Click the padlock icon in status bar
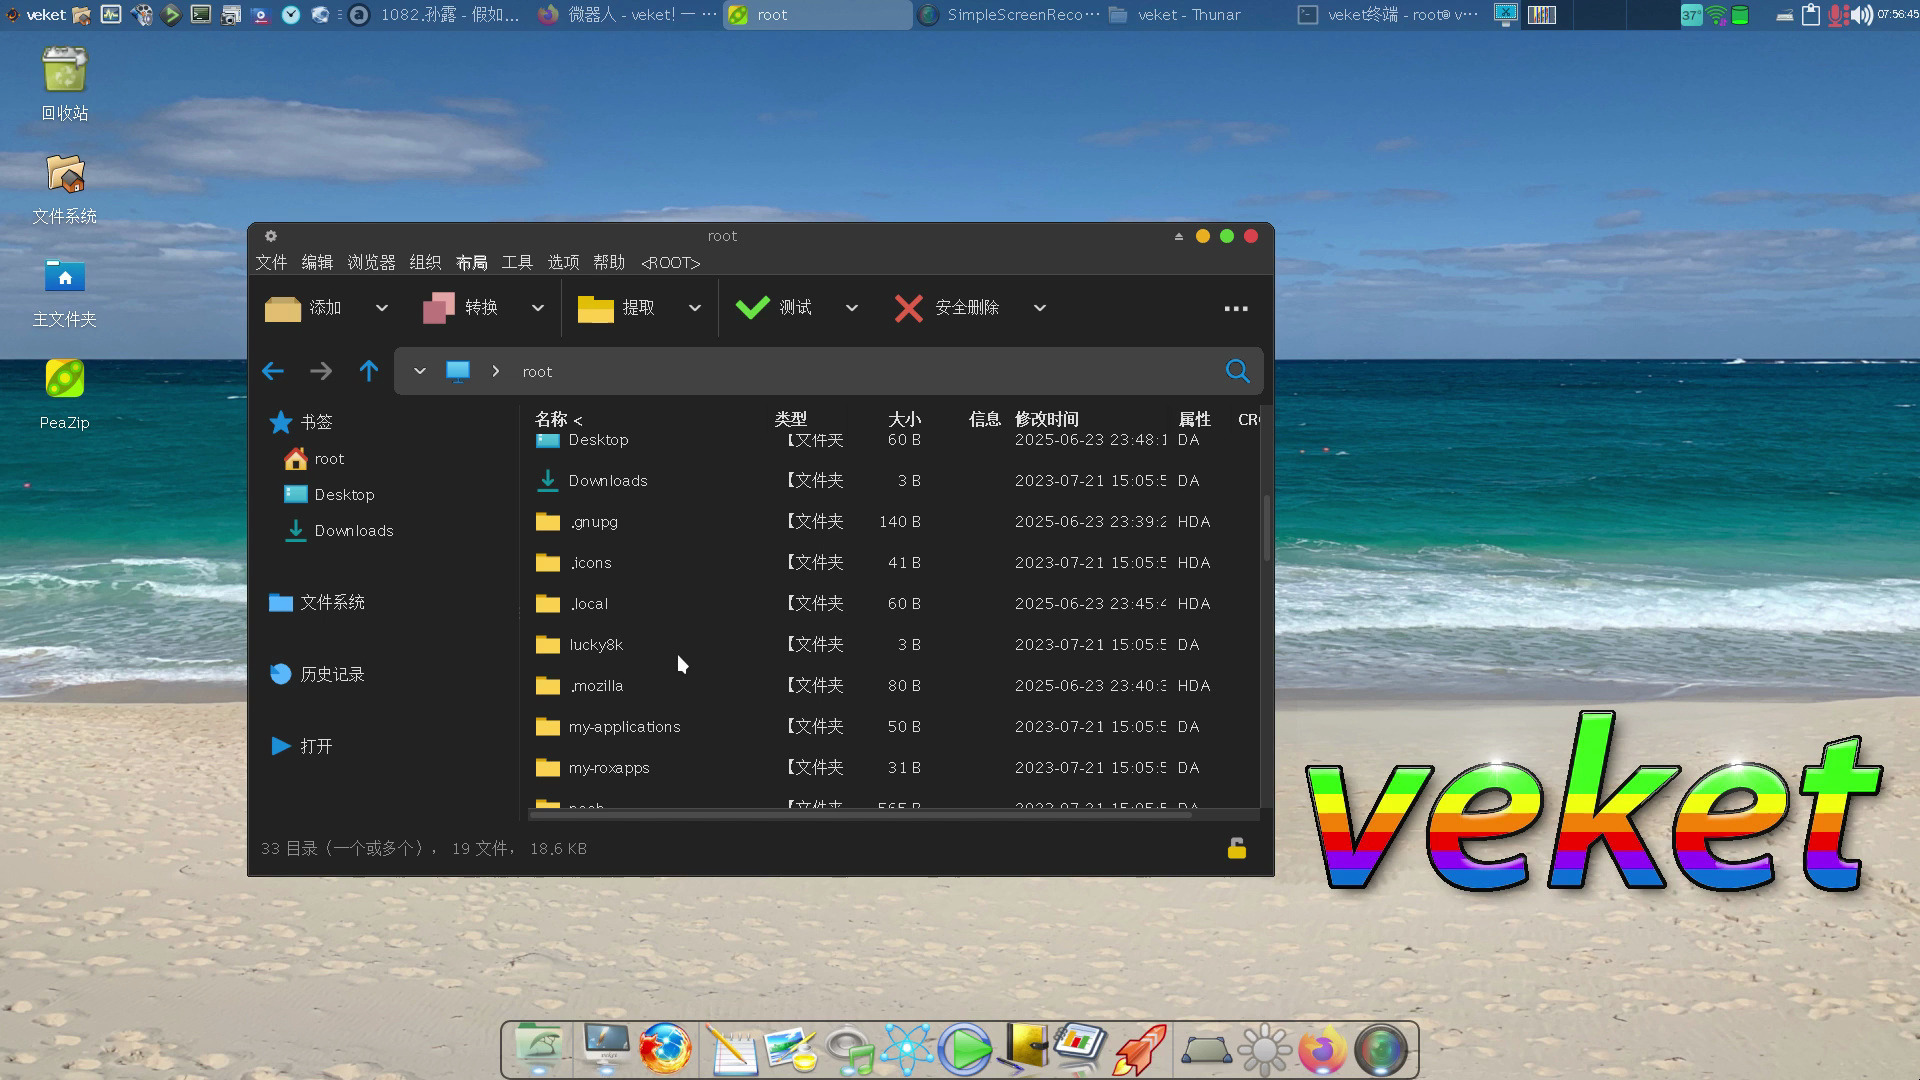The image size is (1920, 1080). (x=1237, y=849)
